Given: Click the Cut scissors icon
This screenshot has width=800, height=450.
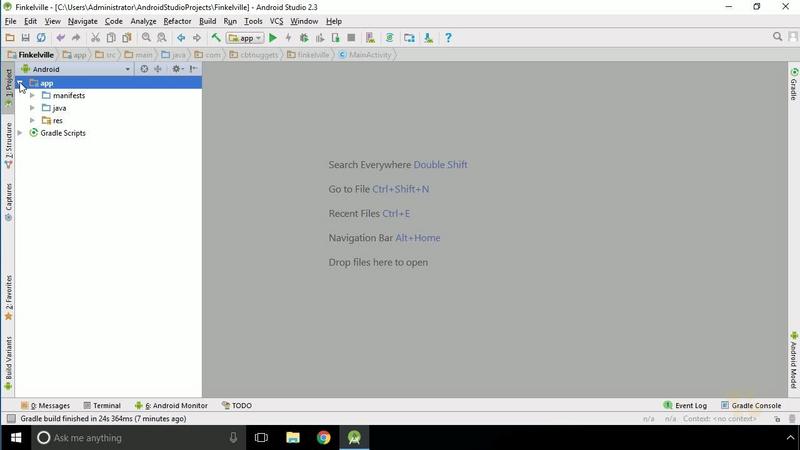Looking at the screenshot, I should [95, 38].
